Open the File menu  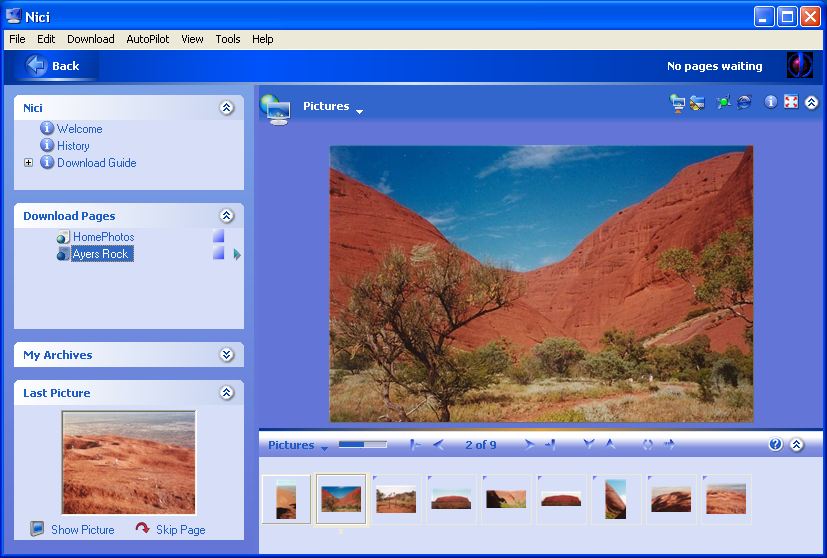pos(17,39)
